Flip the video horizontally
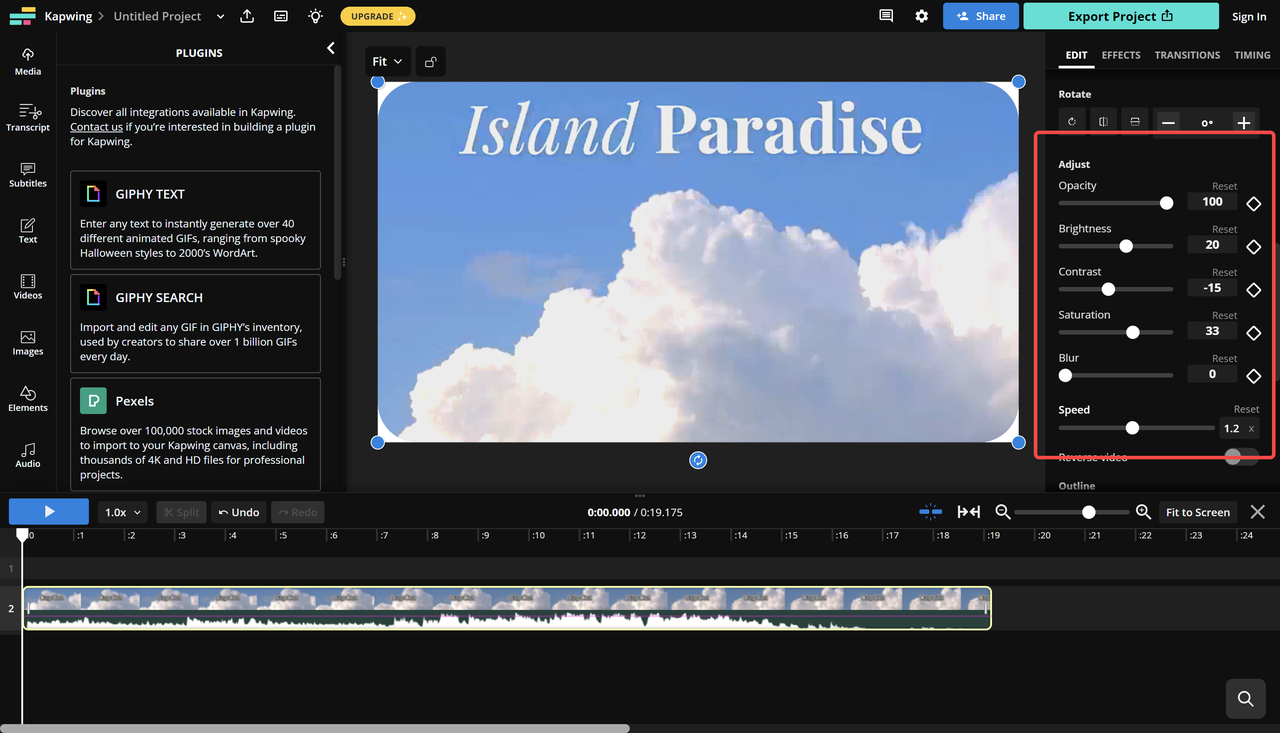This screenshot has width=1280, height=733. [1103, 120]
